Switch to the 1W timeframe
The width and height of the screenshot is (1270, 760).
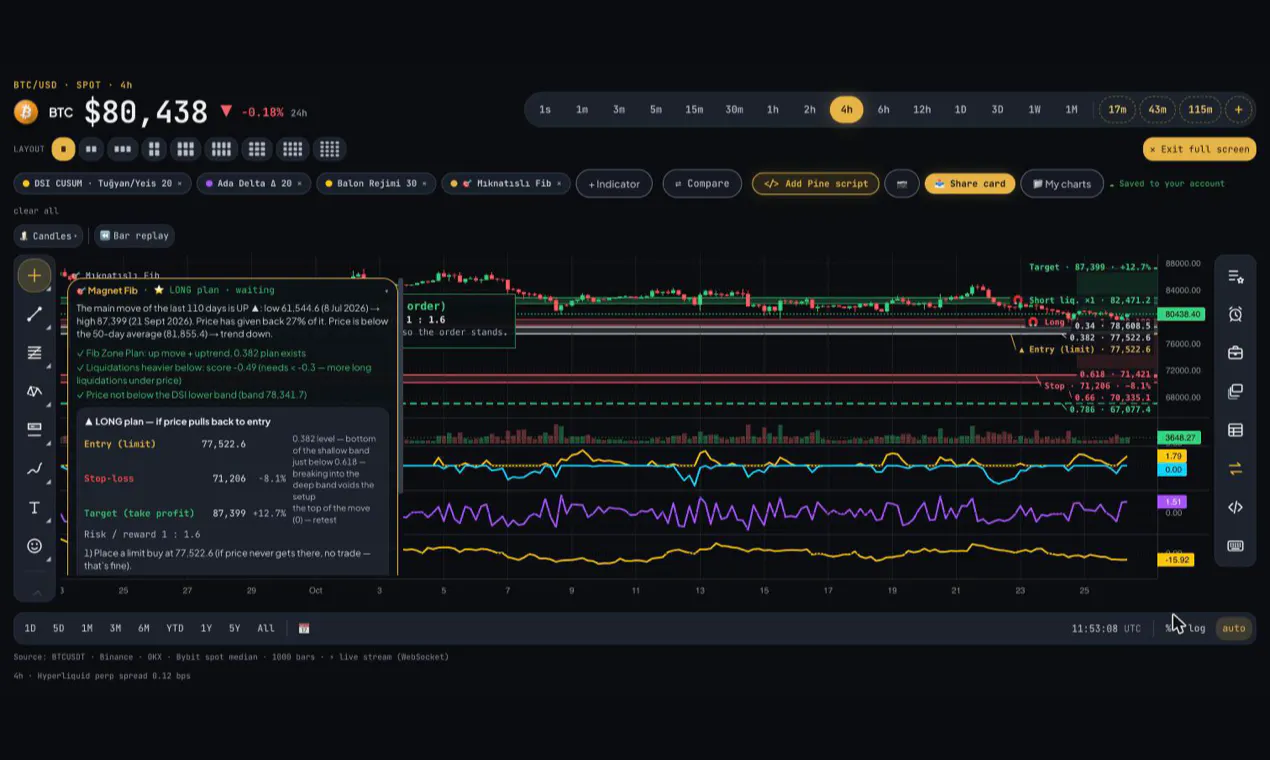(1035, 110)
